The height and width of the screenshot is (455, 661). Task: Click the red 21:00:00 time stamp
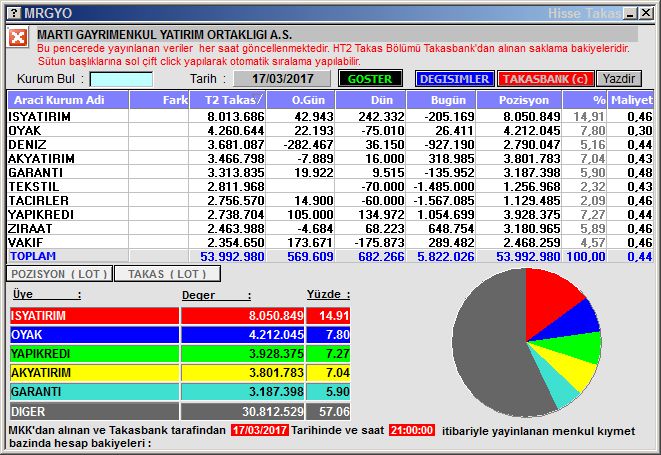pos(412,430)
